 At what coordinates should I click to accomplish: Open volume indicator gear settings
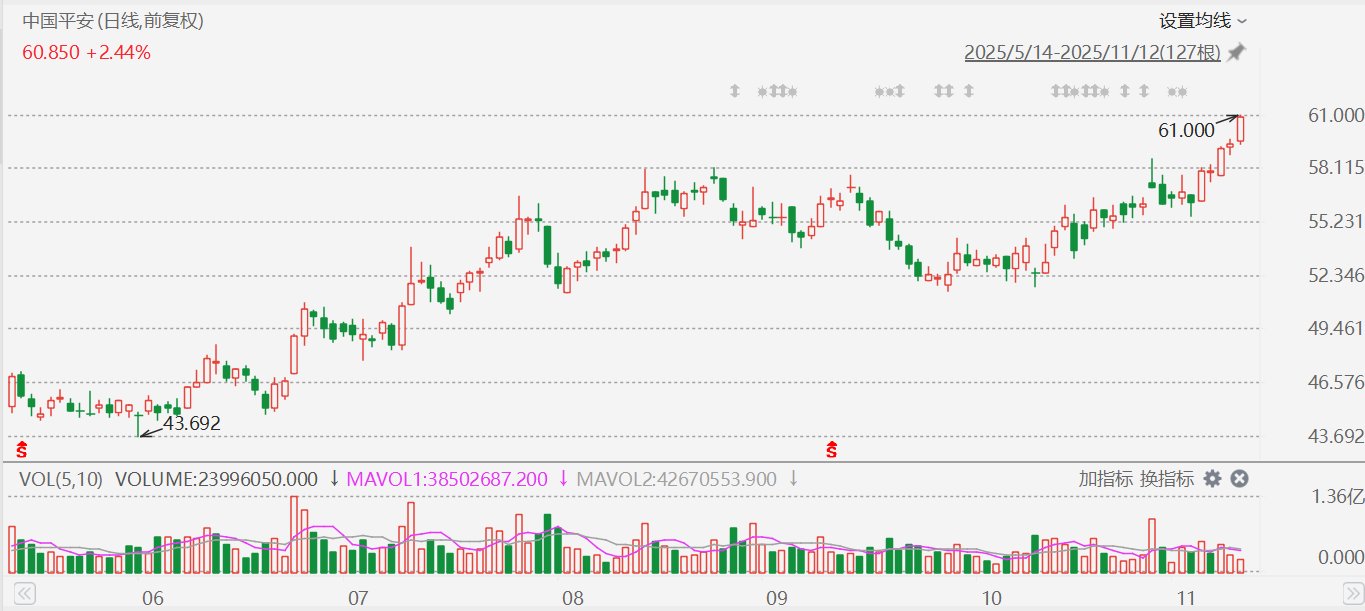click(1212, 479)
